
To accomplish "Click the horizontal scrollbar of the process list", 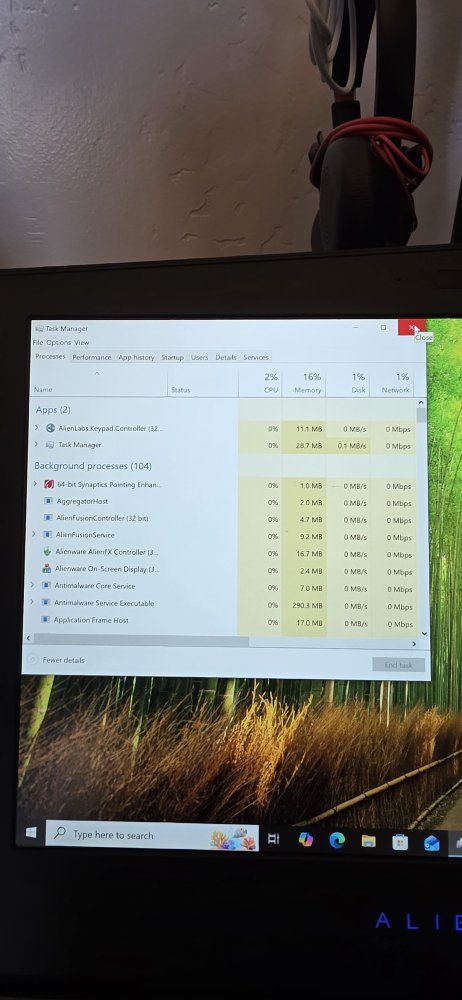I will click(140, 639).
